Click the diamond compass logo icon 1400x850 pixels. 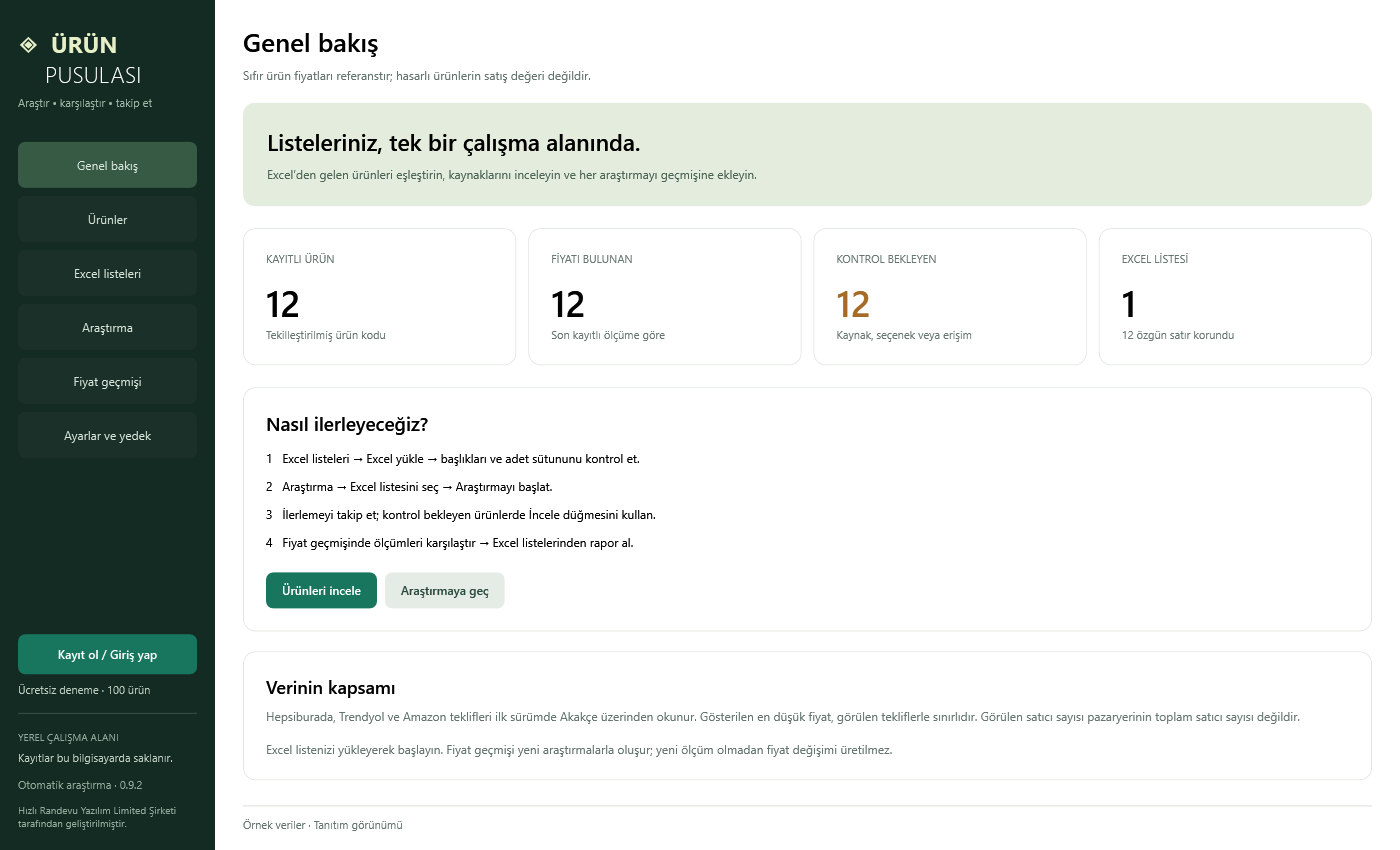point(28,45)
